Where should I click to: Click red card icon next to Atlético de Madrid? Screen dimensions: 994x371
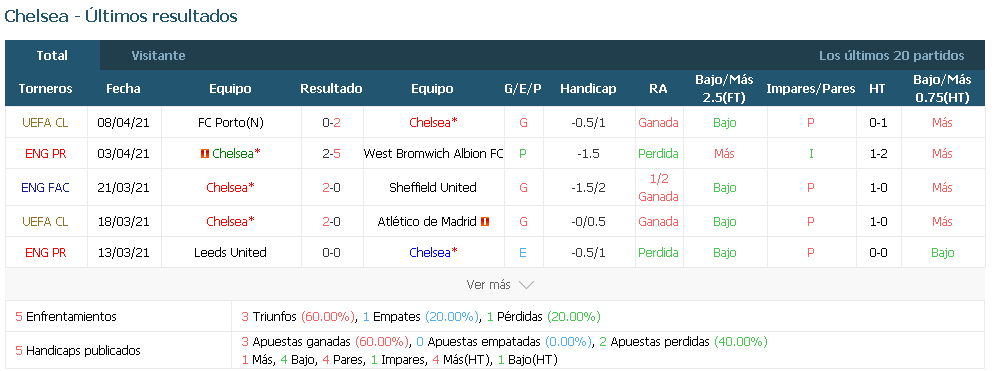point(485,221)
